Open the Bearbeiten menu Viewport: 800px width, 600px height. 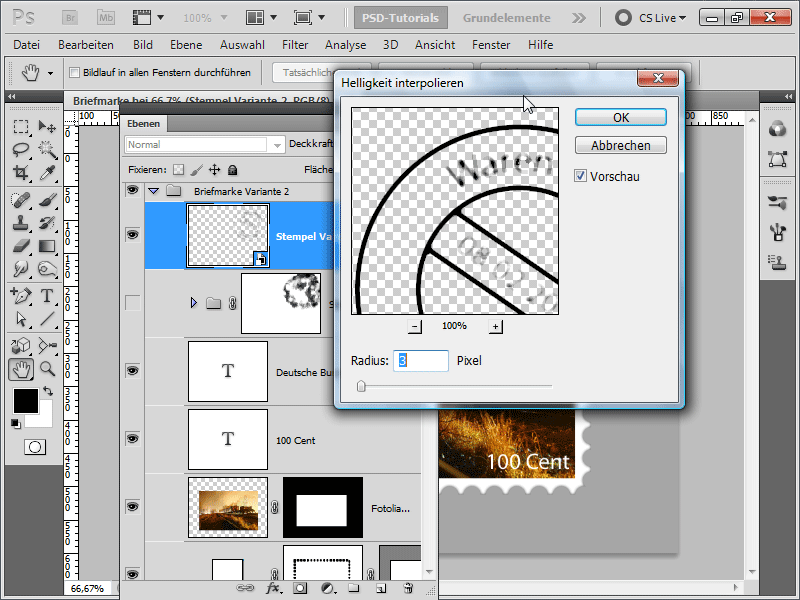pos(86,45)
